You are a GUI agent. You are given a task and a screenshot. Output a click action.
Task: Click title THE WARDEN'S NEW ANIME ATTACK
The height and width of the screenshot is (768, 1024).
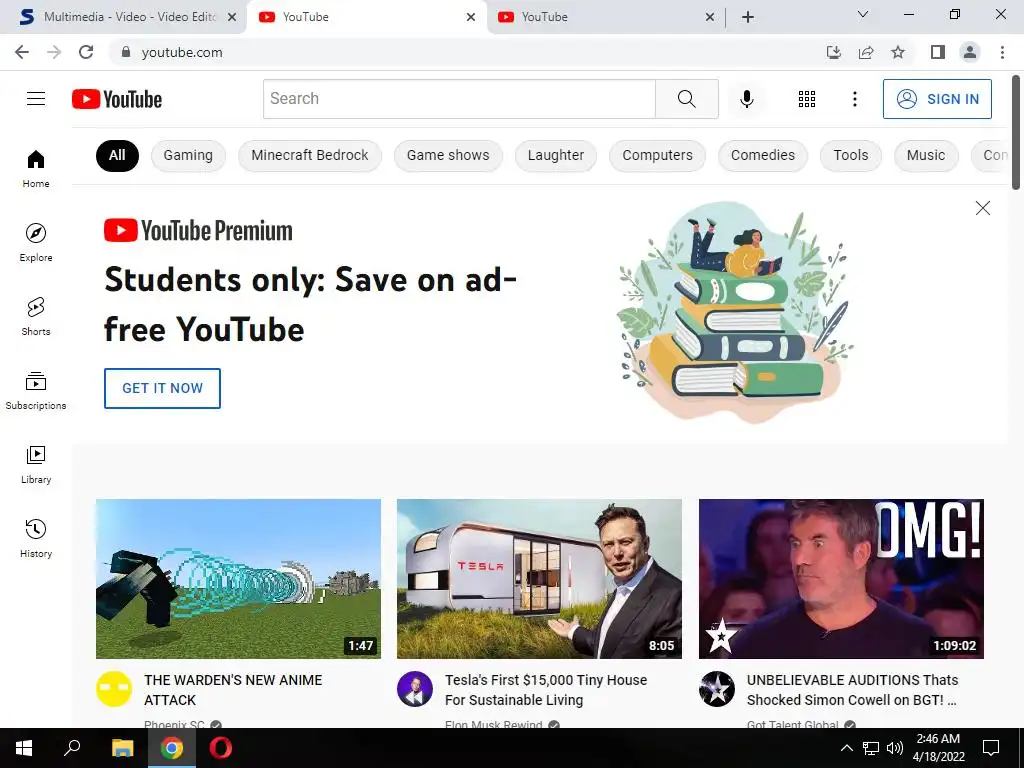(233, 690)
